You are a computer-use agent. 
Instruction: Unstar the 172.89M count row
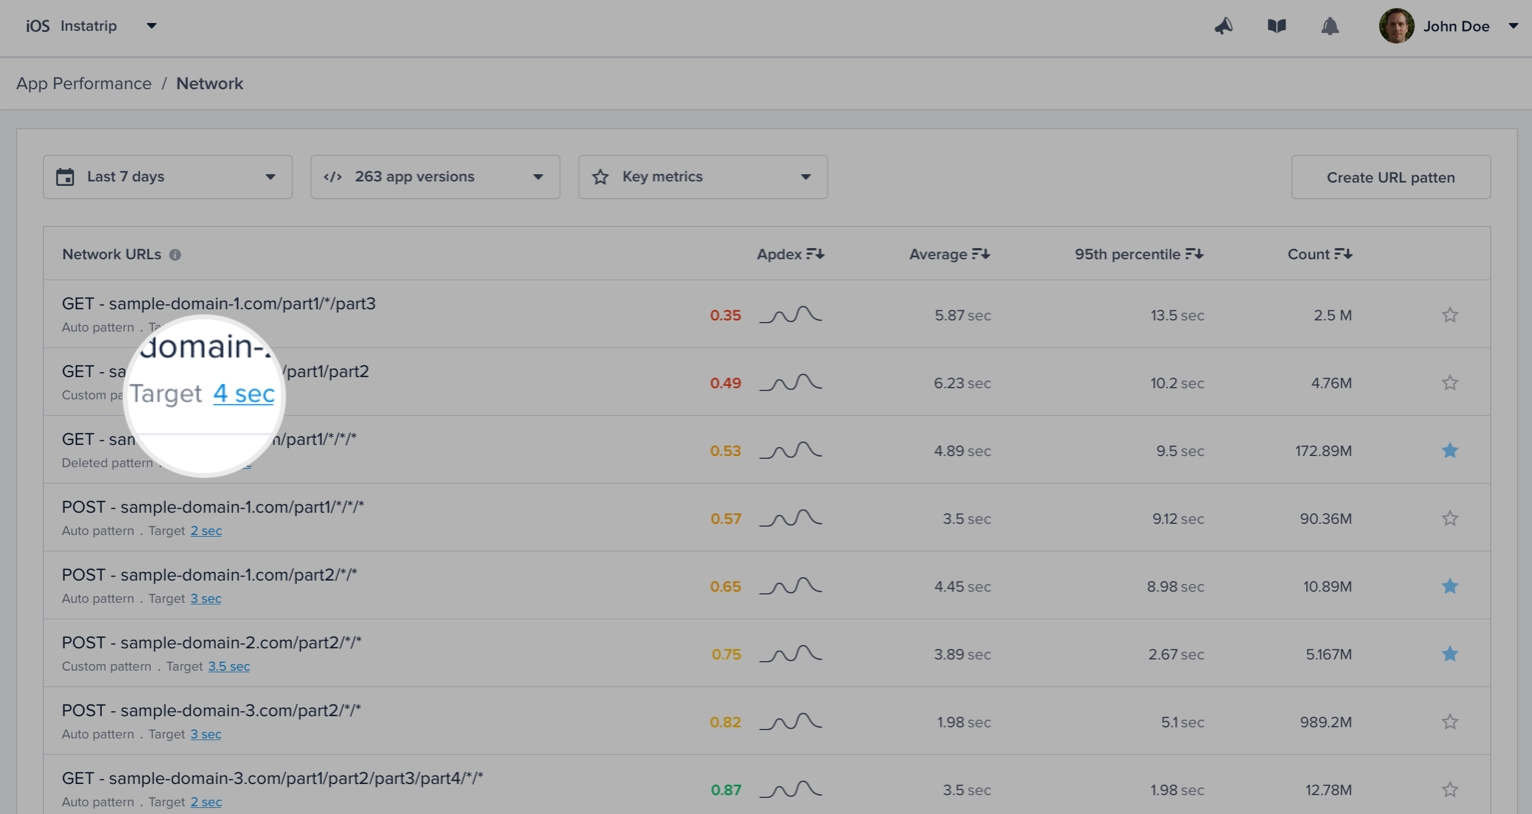[x=1449, y=451]
